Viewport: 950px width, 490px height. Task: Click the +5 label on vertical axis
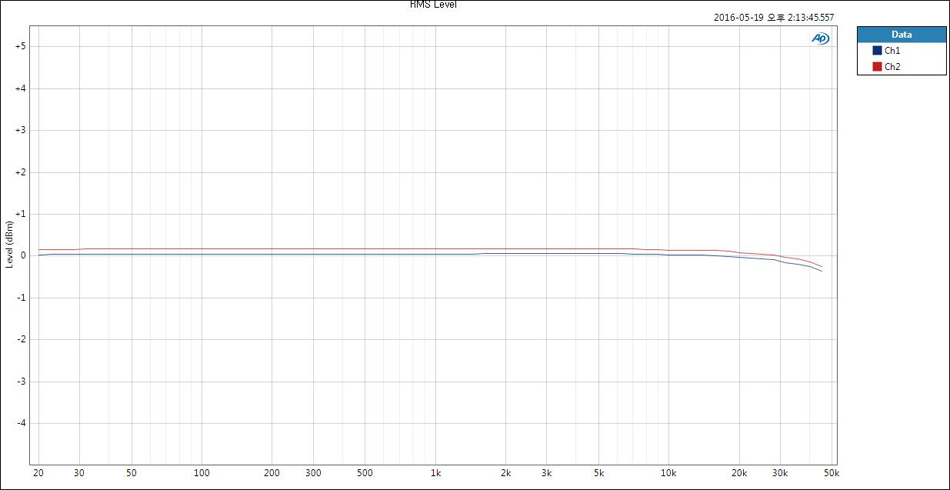[19, 46]
